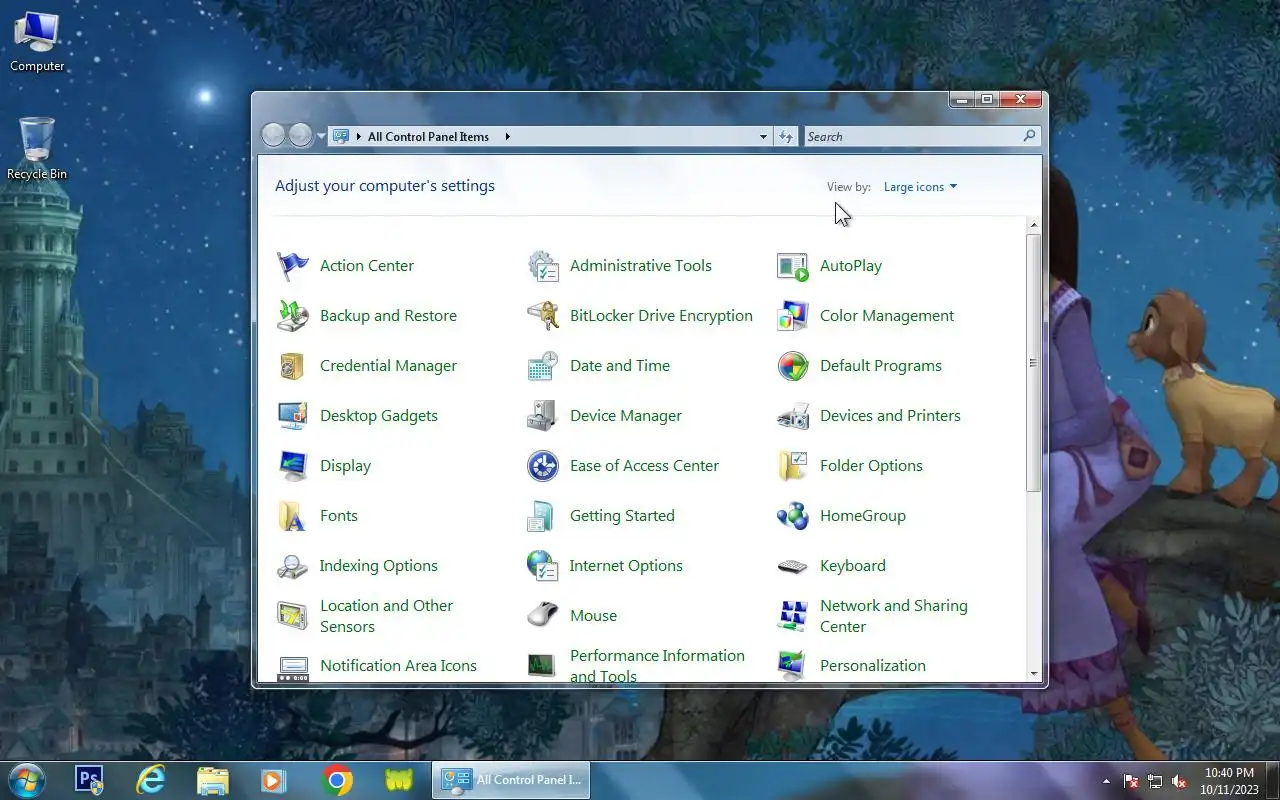Open the Action Center link text
Image resolution: width=1280 pixels, height=800 pixels.
[x=367, y=266]
